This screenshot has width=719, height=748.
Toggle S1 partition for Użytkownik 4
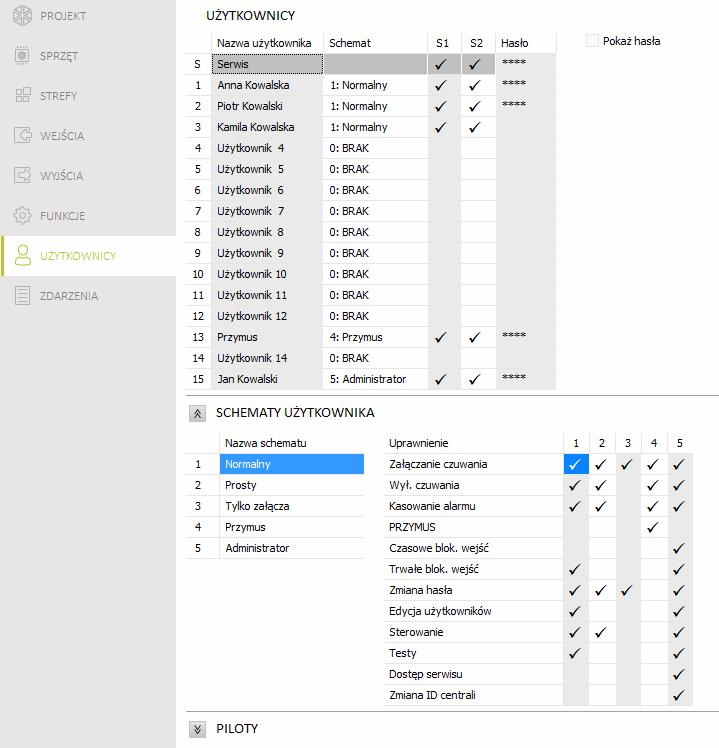[x=444, y=148]
